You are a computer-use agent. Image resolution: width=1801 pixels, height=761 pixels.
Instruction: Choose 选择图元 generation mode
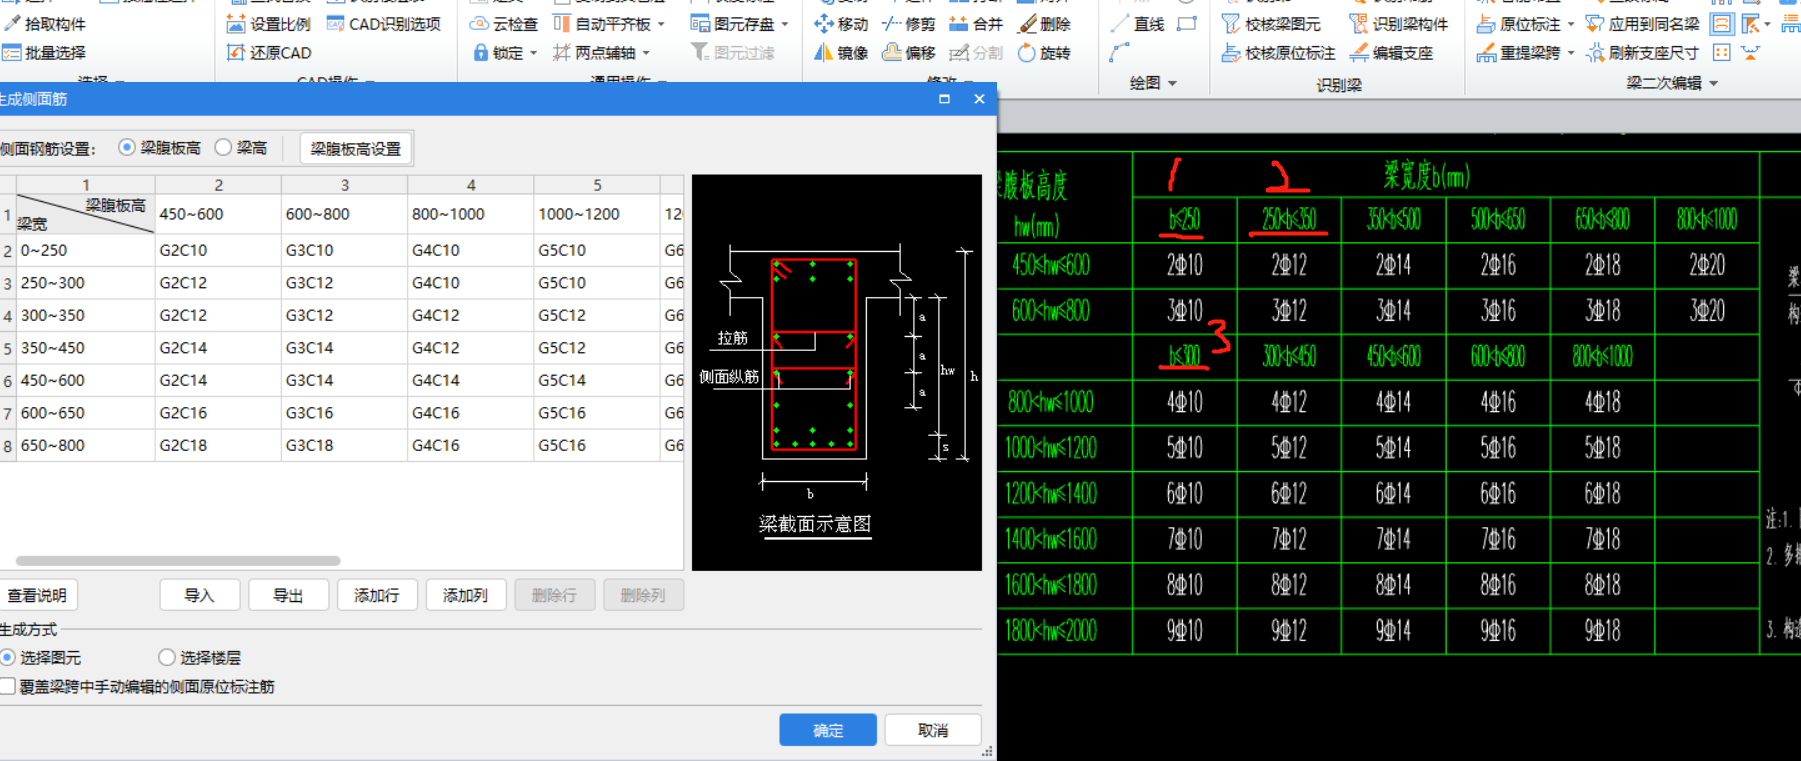(x=41, y=658)
